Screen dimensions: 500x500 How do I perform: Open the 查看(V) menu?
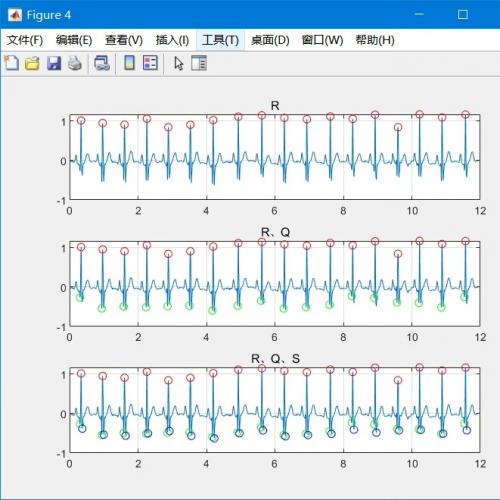coord(124,40)
